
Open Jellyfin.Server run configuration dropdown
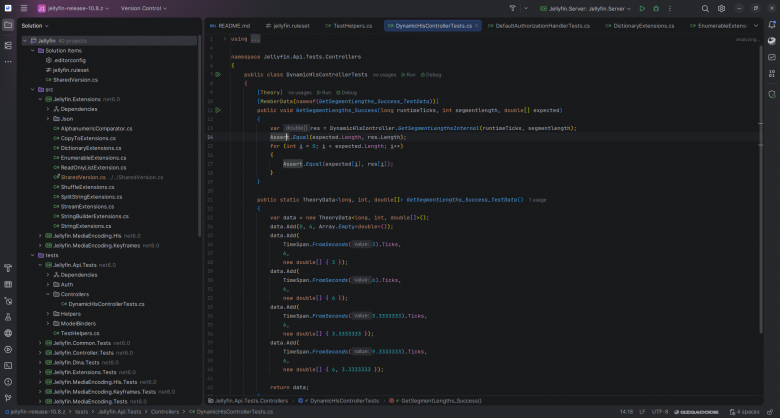point(585,8)
